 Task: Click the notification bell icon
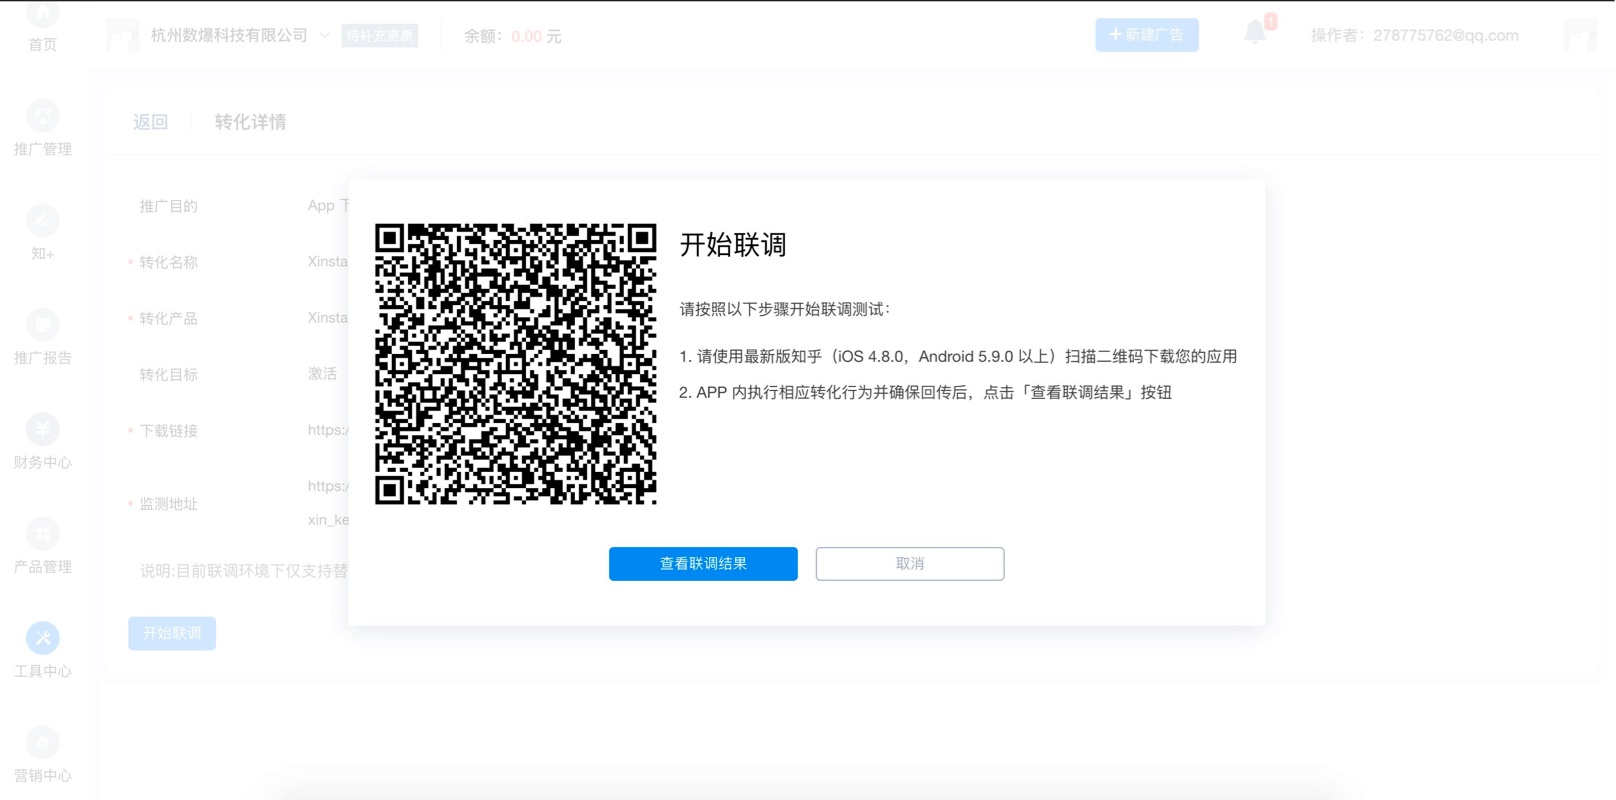[1256, 33]
